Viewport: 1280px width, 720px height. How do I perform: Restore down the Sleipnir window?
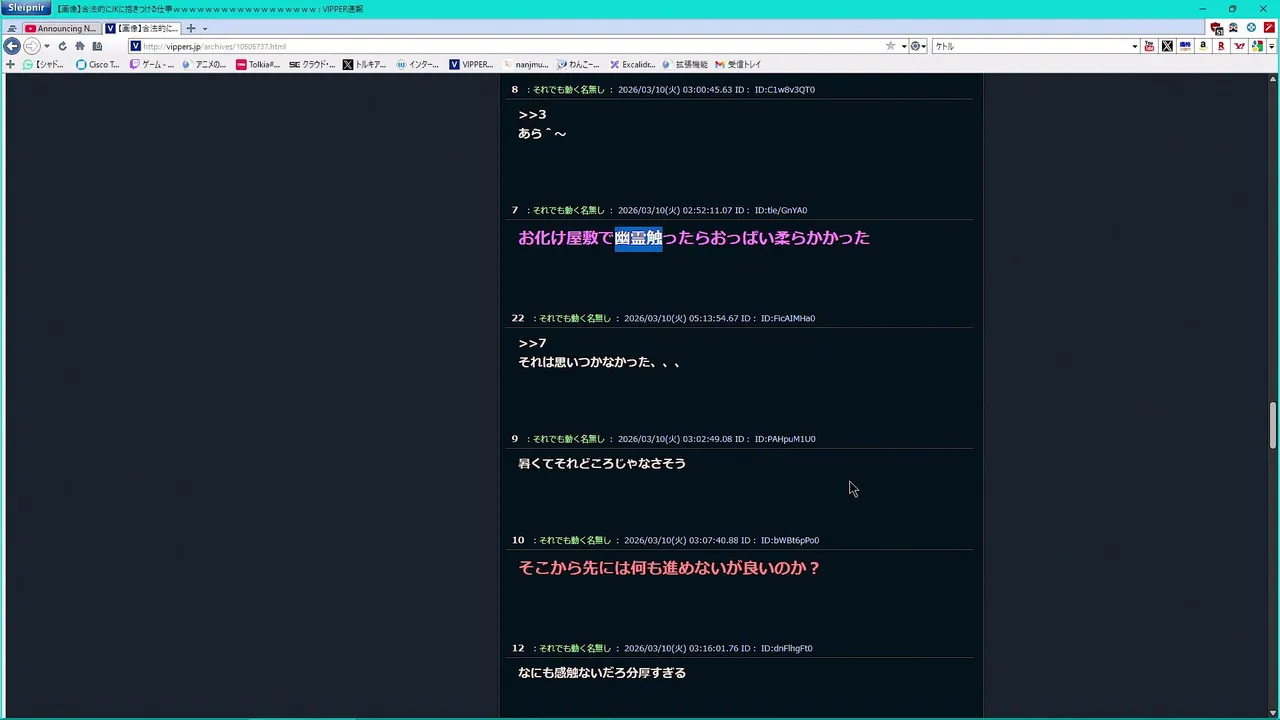click(x=1232, y=8)
